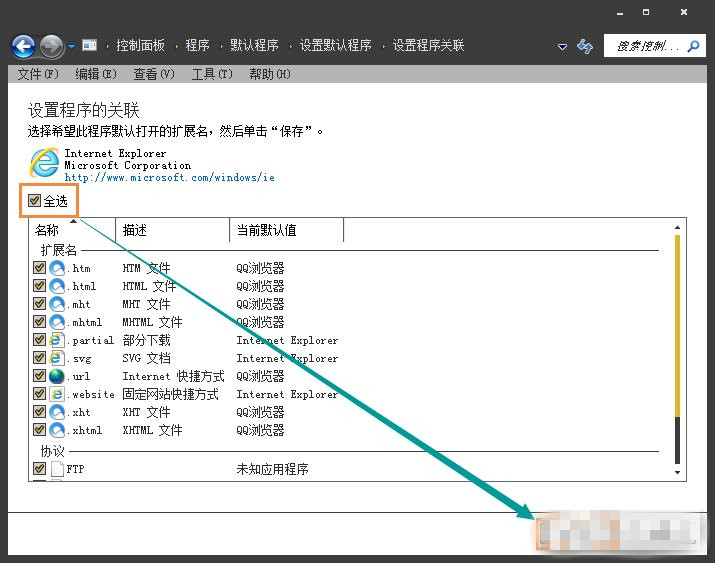
Task: Expand the arrow before 设置默认程序 breadcrumb
Action: (290, 46)
